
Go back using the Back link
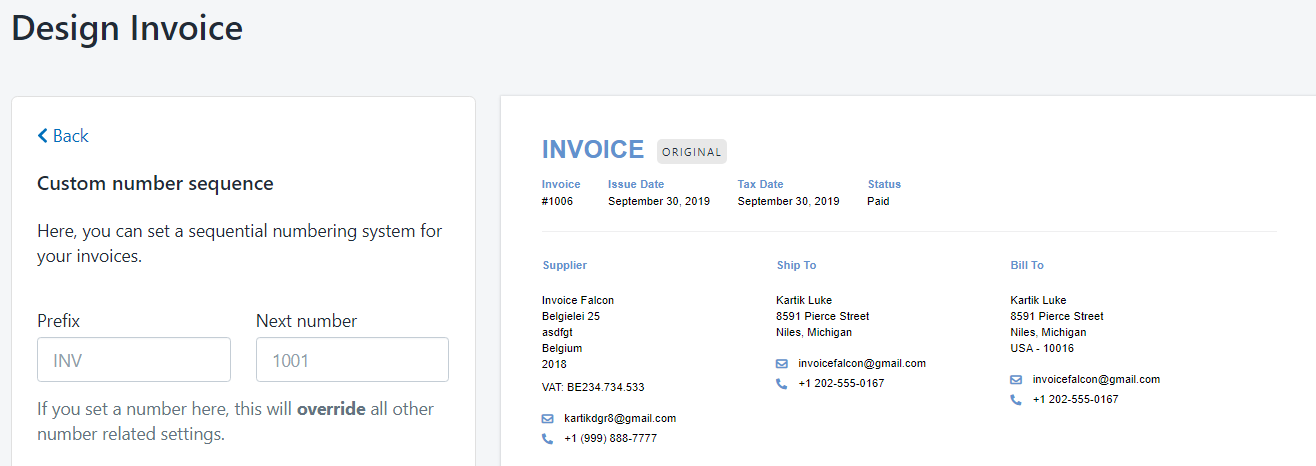point(63,136)
